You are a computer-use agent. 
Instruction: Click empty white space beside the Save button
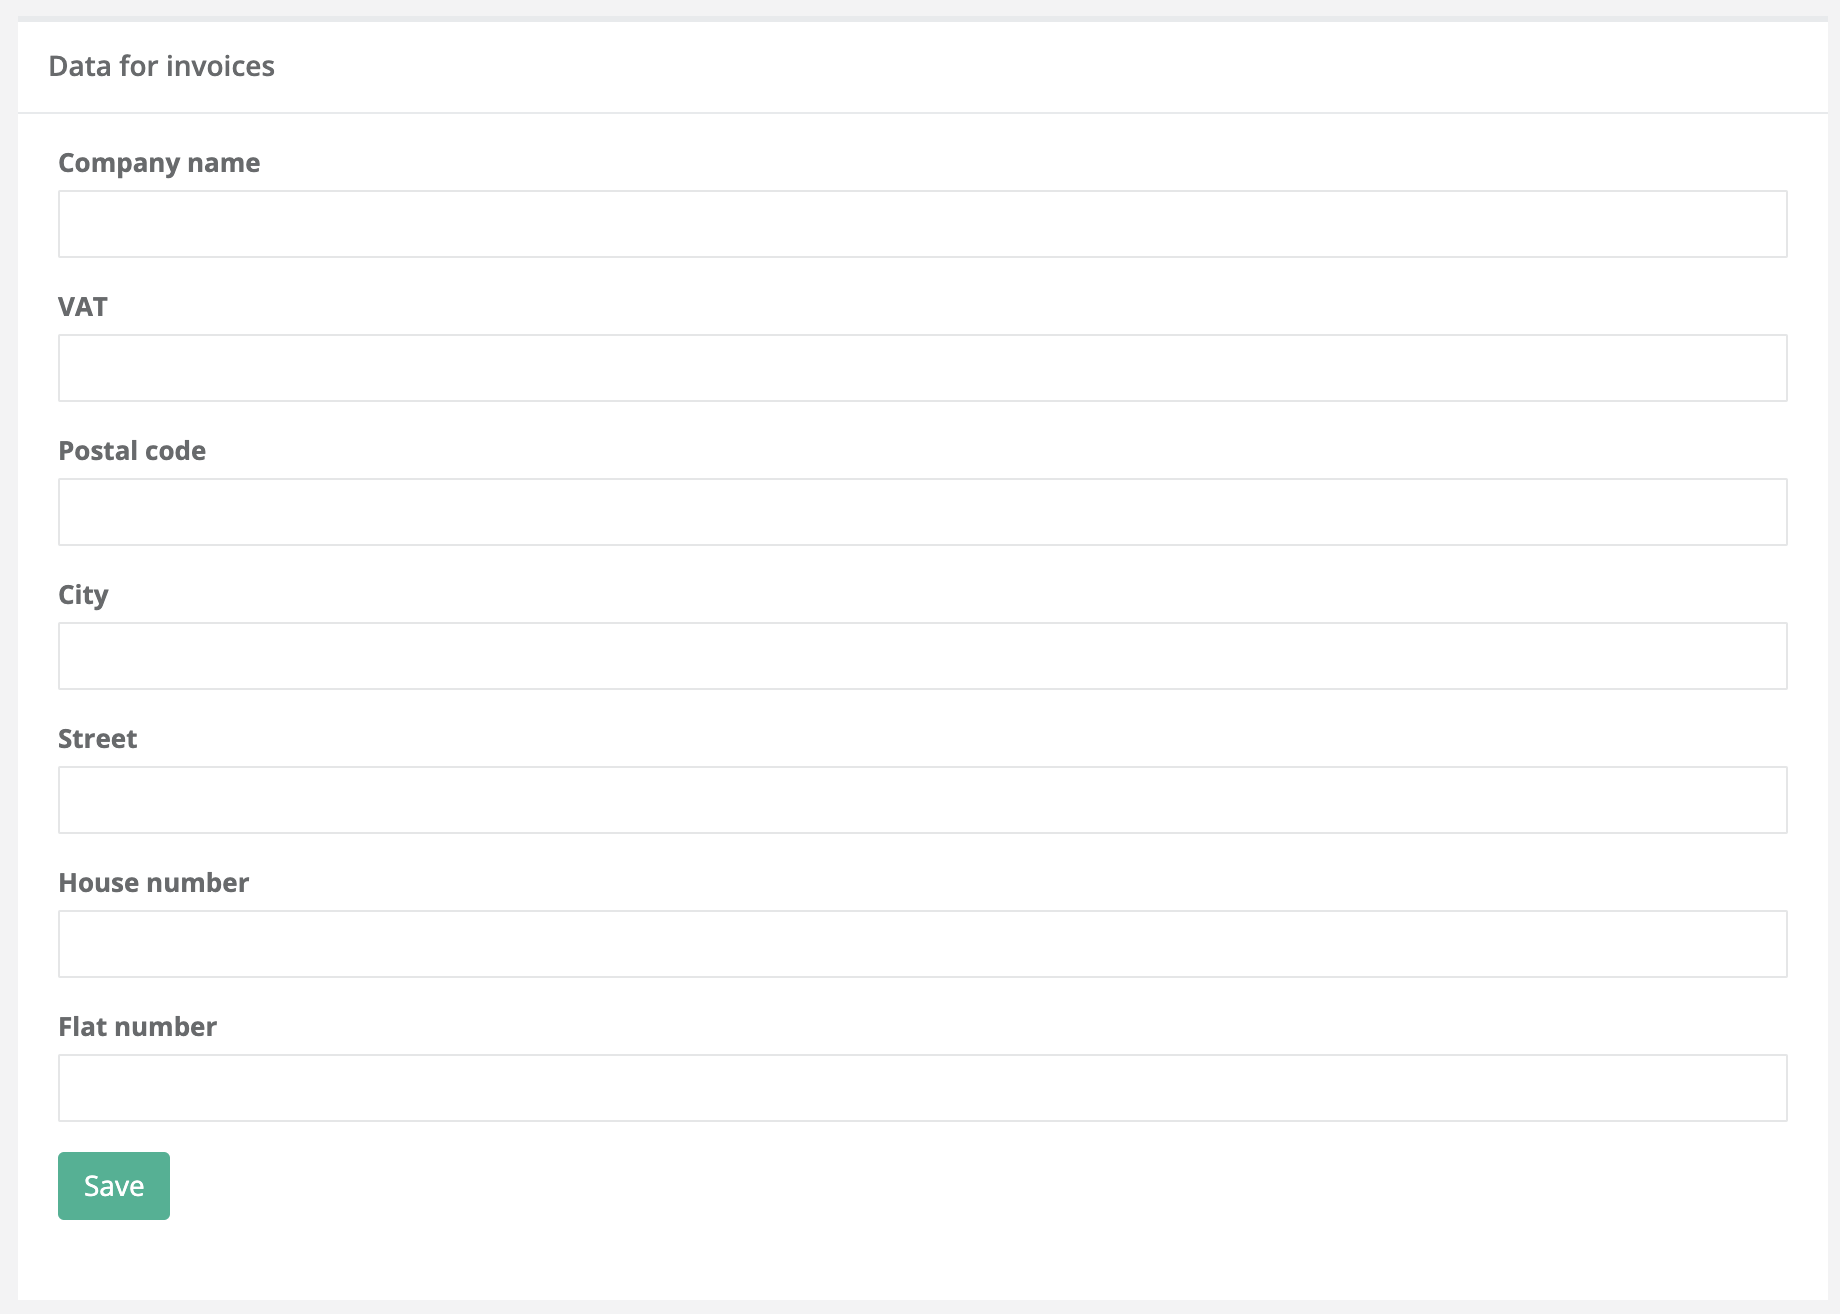[x=900, y=1186]
